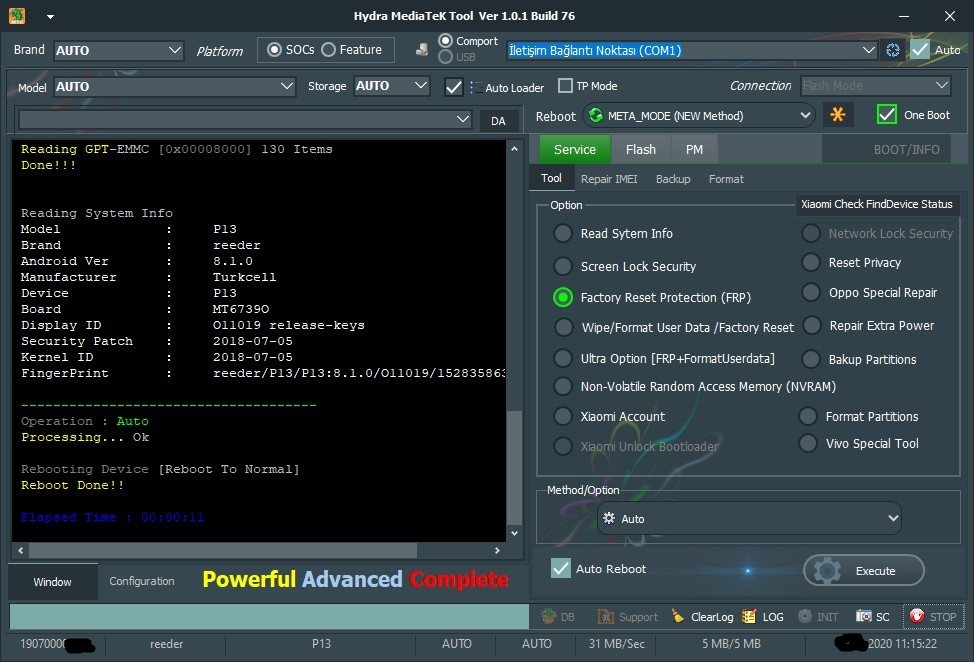Select Wipe/Format User Data option
The image size is (974, 662).
tap(563, 327)
